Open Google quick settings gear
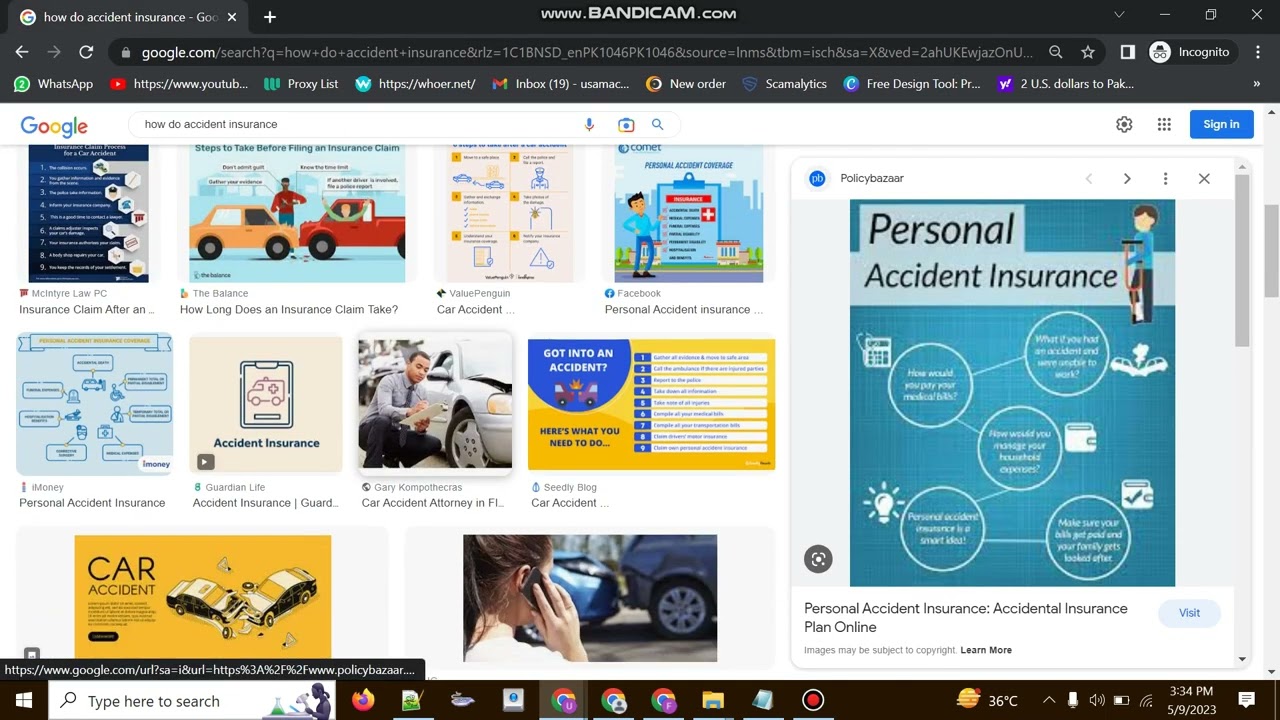 click(x=1124, y=124)
